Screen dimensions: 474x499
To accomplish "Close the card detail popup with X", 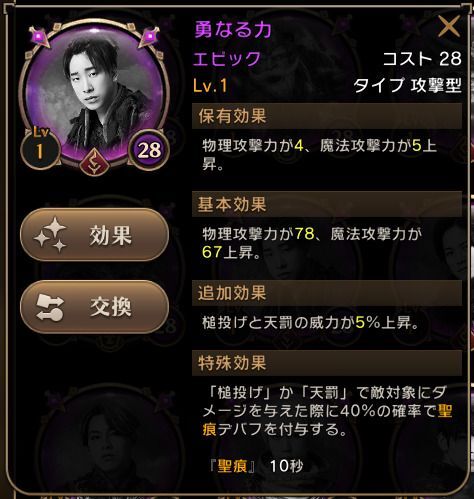I will 449,26.
